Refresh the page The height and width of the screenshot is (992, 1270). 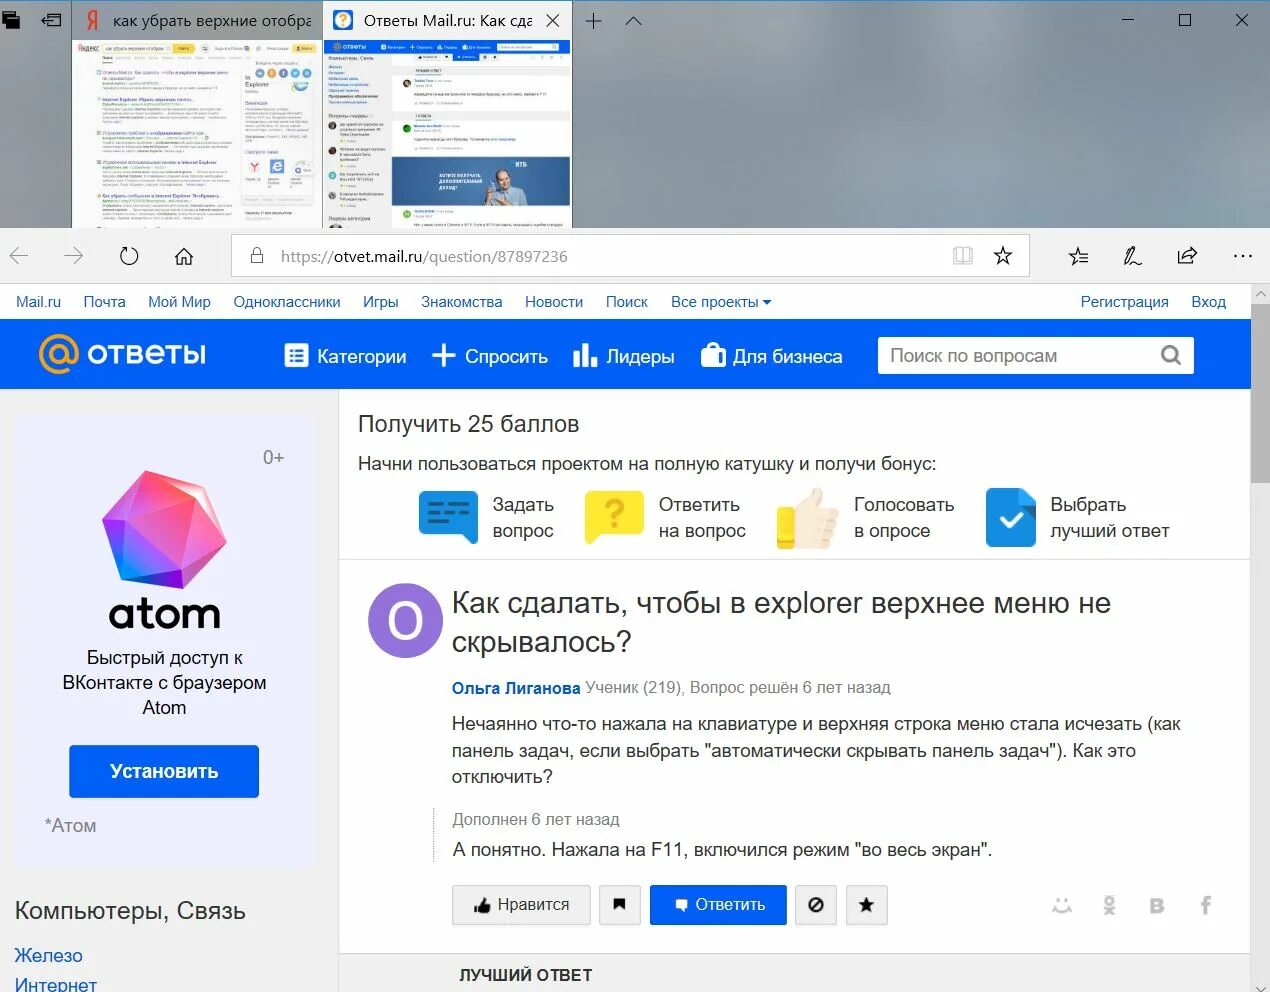[129, 256]
